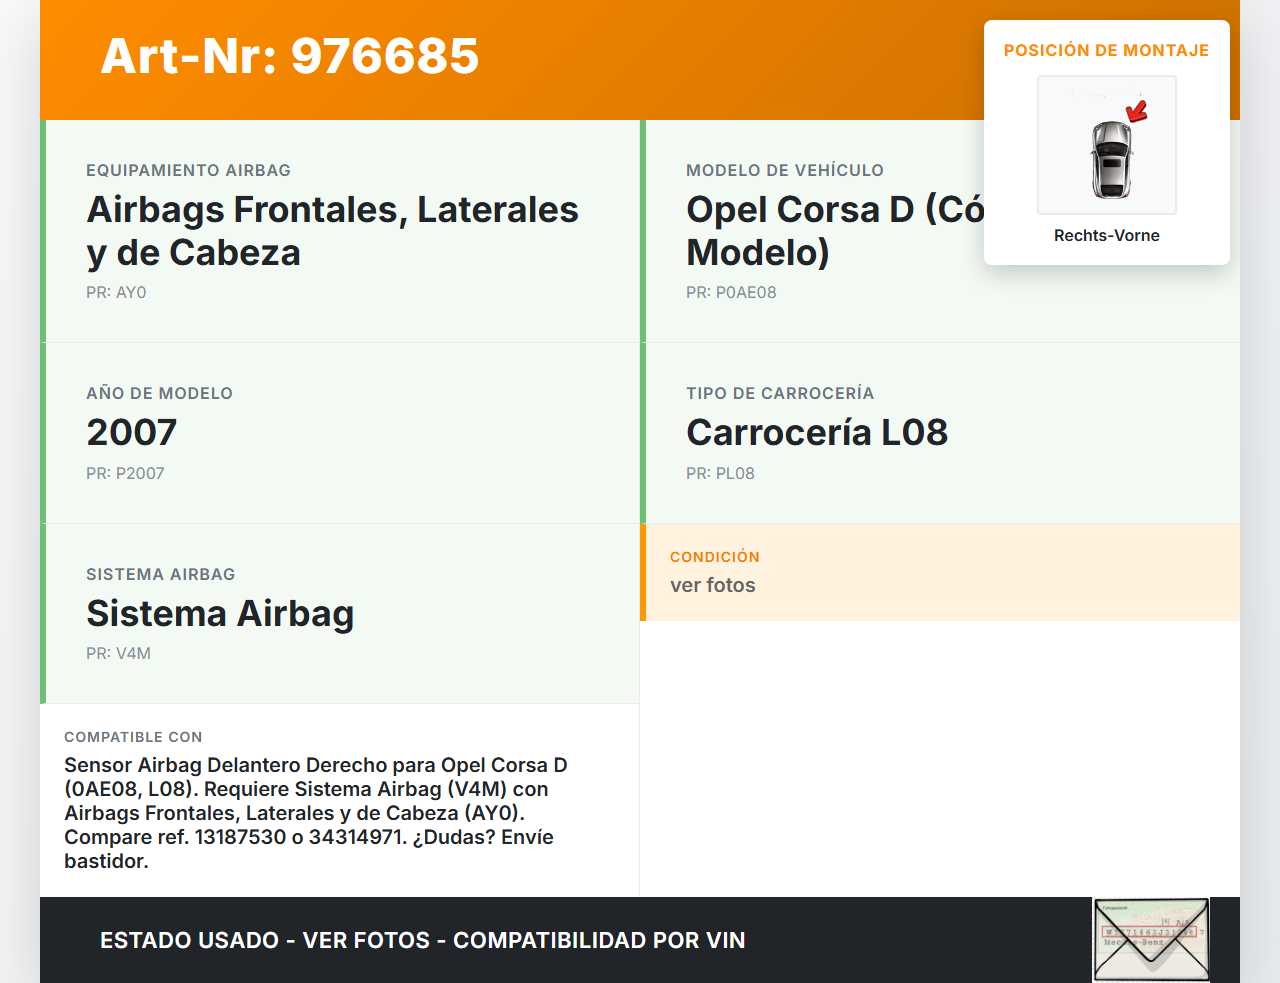Click the PR: V4M code
Viewport: 1280px width, 983px height.
pos(118,653)
